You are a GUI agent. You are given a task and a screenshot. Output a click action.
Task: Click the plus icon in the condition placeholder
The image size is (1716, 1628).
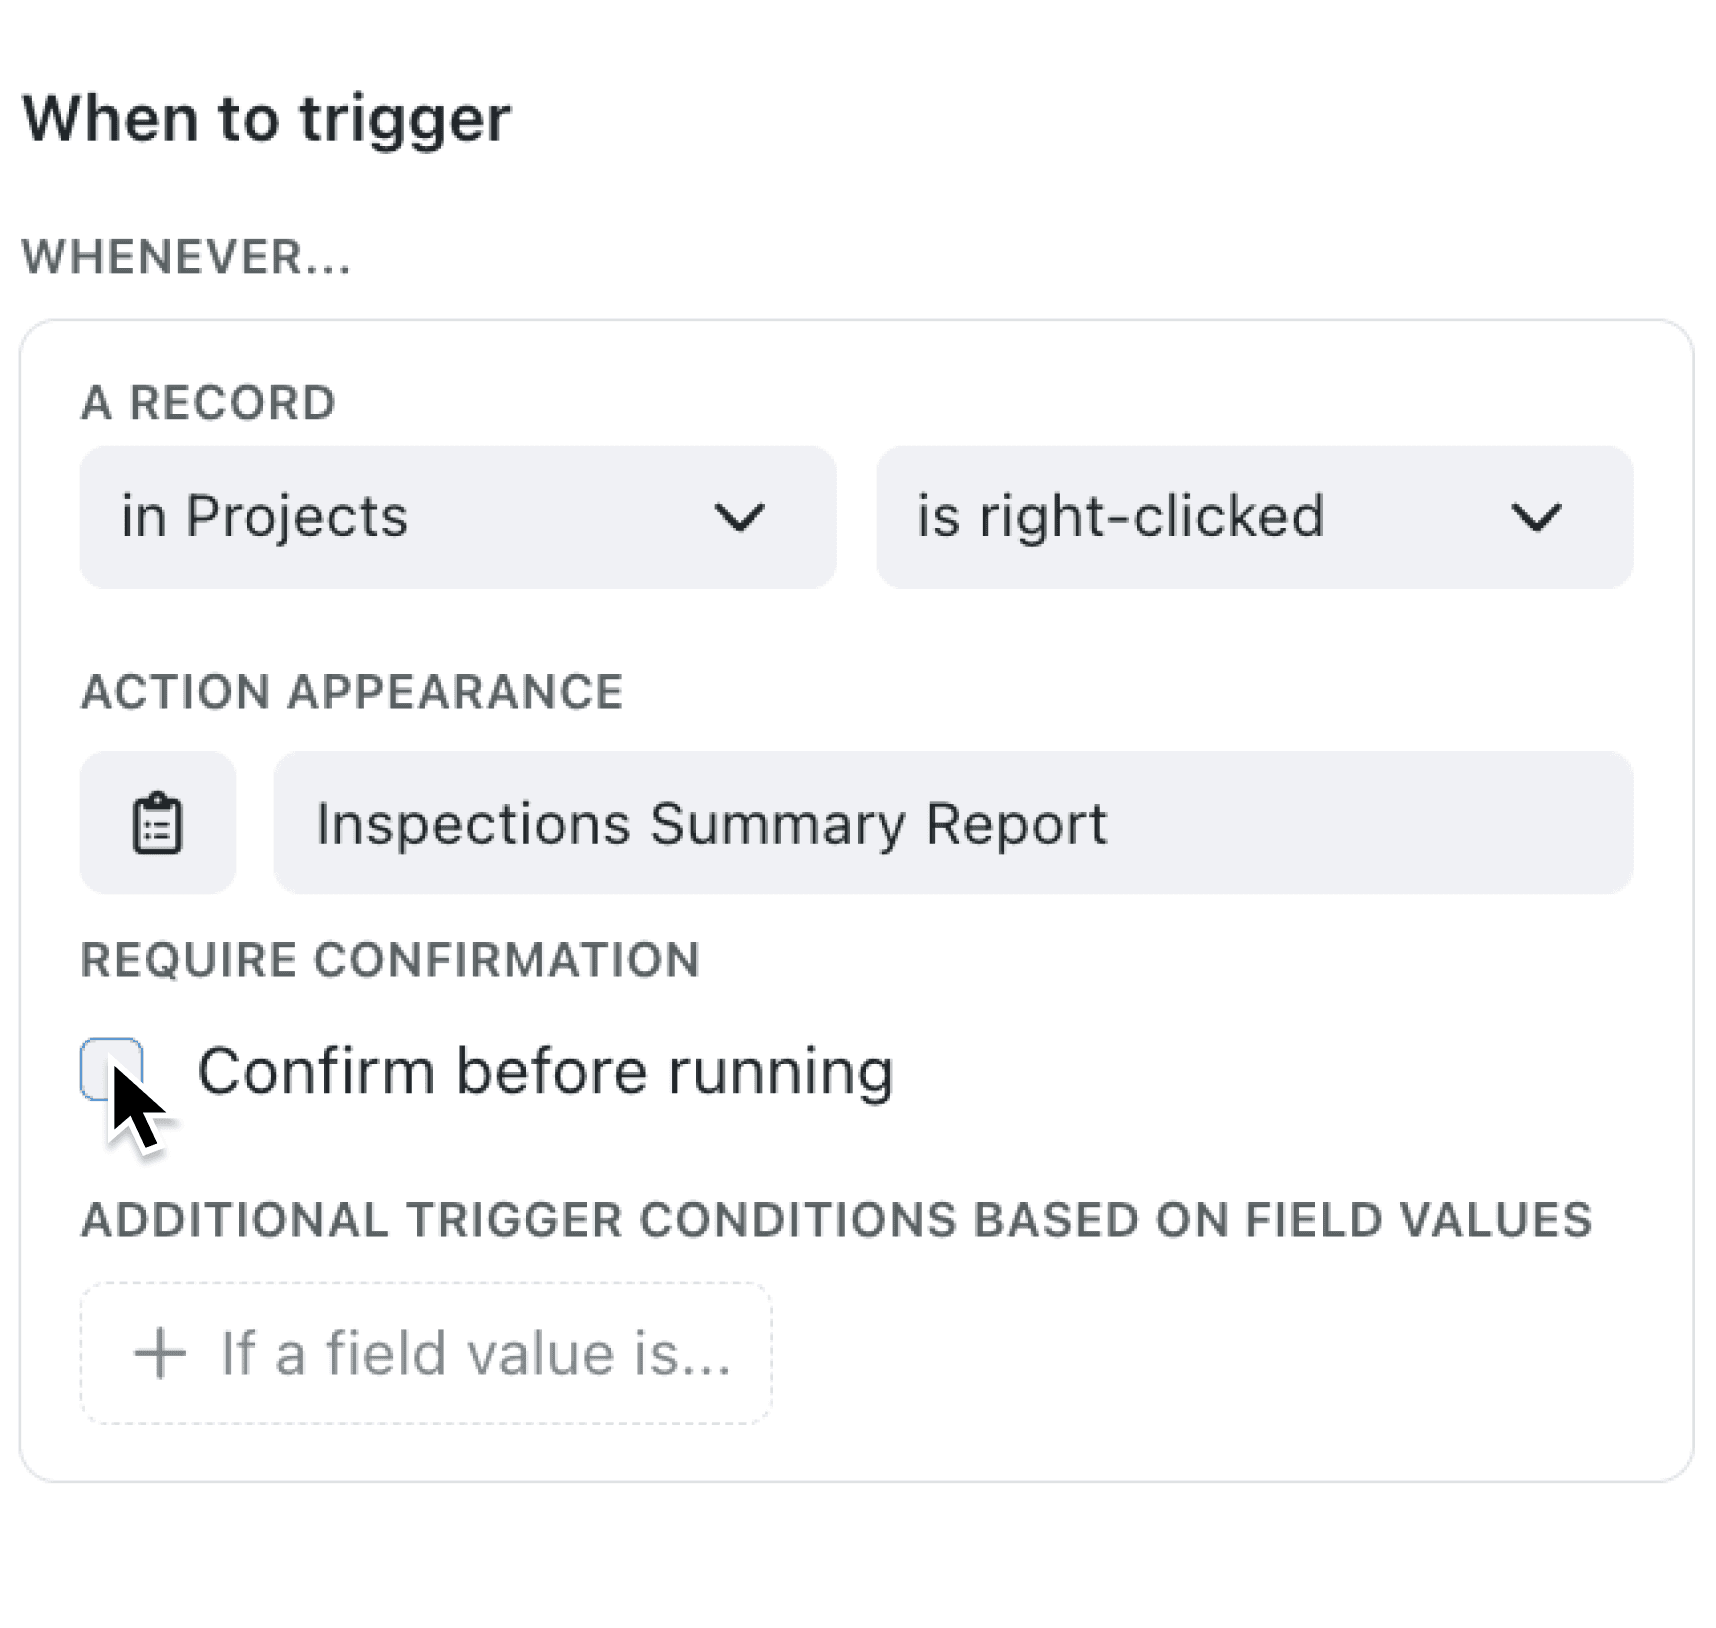coord(158,1352)
